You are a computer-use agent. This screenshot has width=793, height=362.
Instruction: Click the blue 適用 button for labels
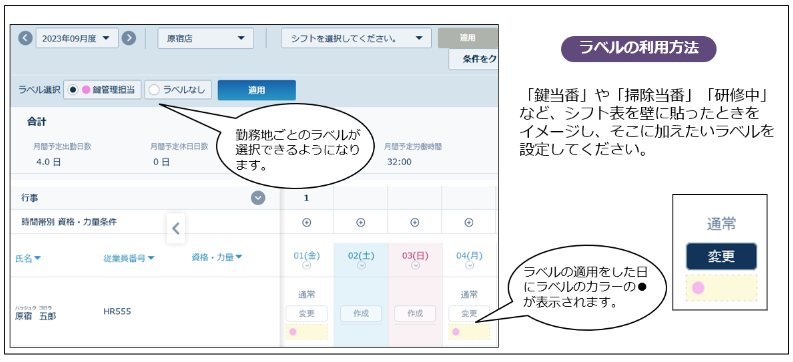click(x=257, y=90)
